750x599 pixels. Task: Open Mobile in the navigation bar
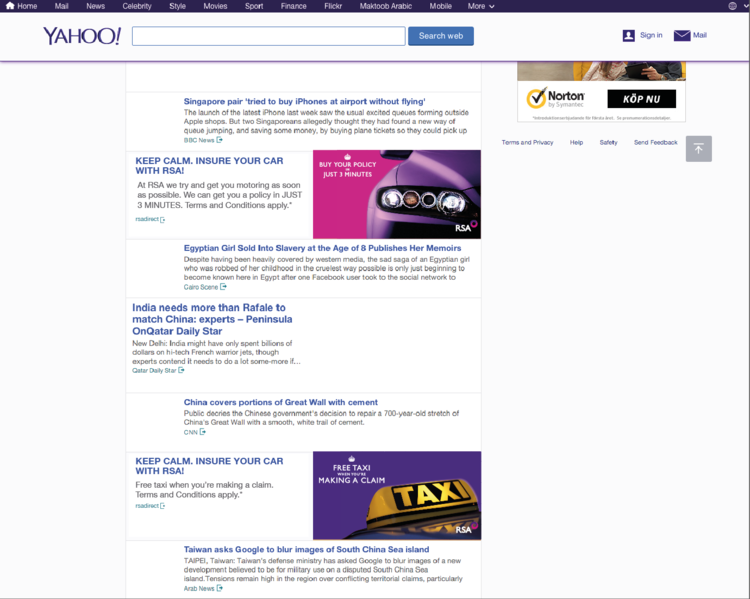click(x=441, y=6)
